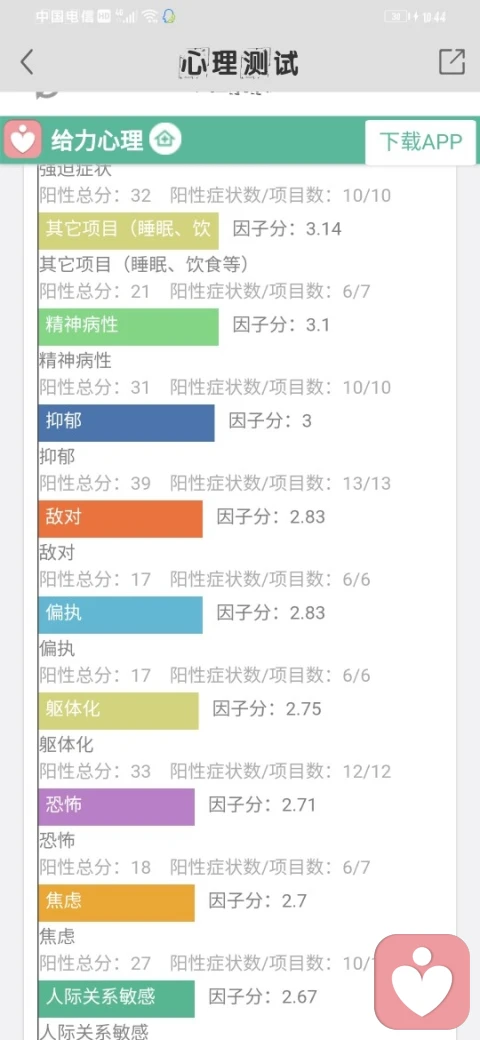Tap the yellow-green 躯体化 bar
480x1040 pixels.
[x=119, y=710]
